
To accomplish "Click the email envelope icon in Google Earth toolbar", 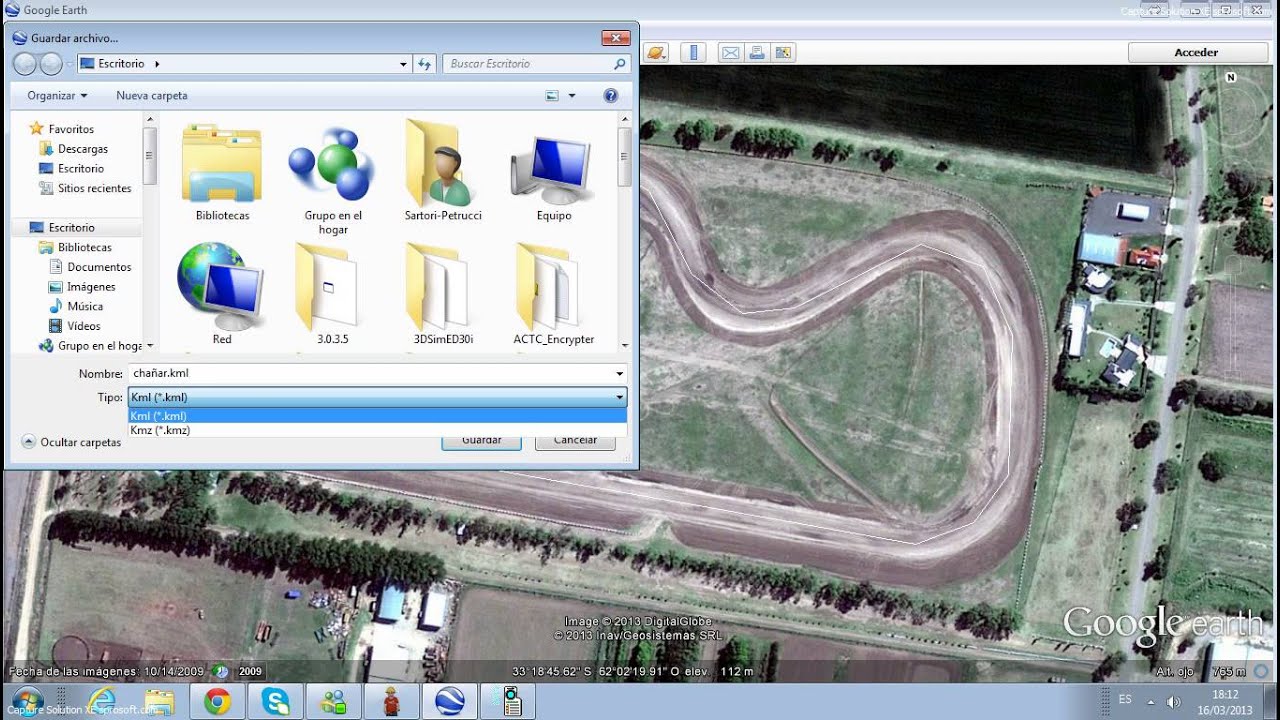I will click(731, 52).
